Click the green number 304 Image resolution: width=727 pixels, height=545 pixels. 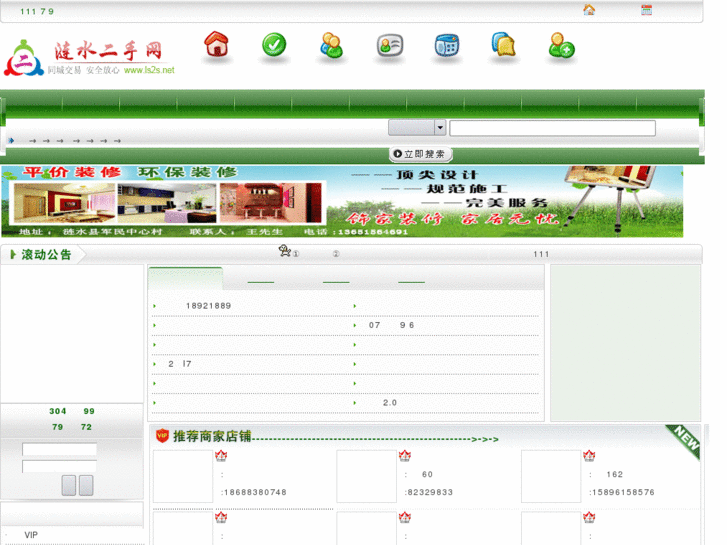click(58, 411)
